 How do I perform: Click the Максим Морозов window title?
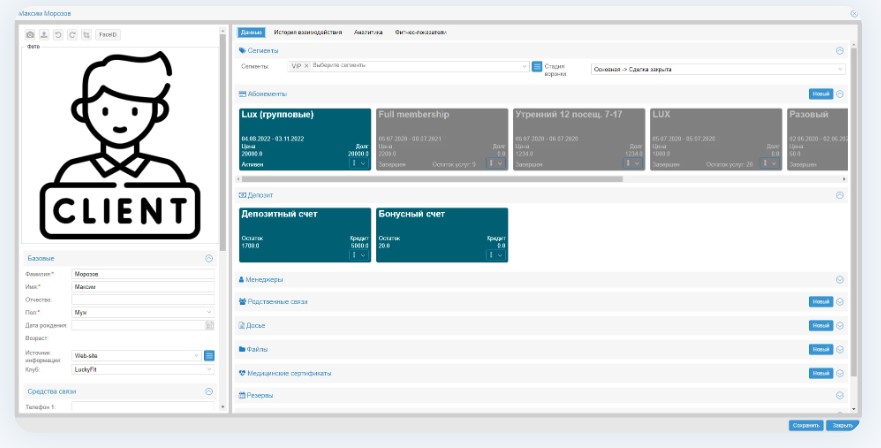point(45,13)
